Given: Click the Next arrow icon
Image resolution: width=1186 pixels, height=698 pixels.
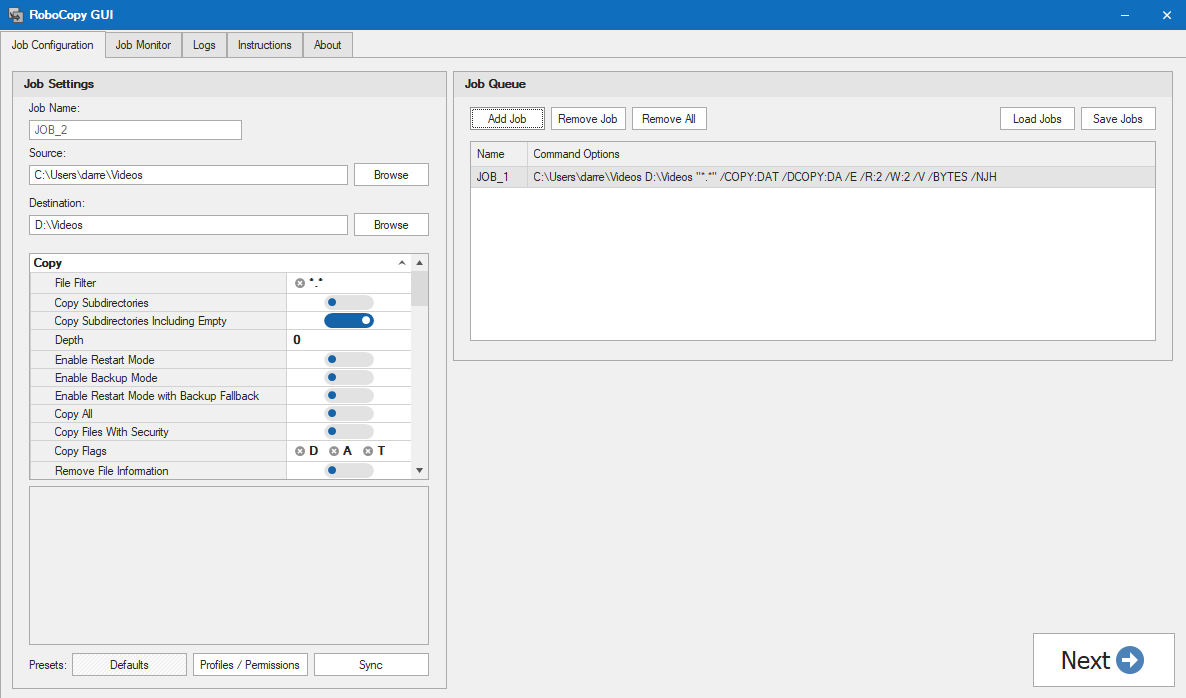Looking at the screenshot, I should (1131, 660).
